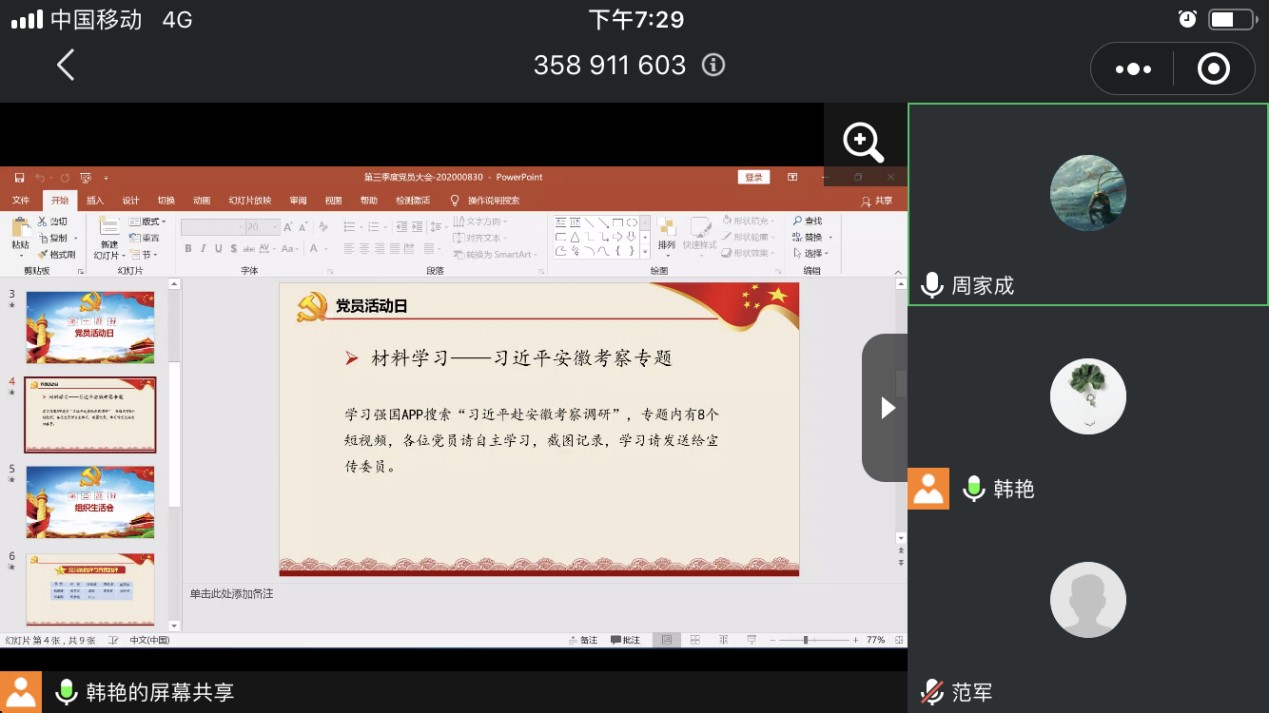
Task: Click the Share button in the ribbon
Action: [x=877, y=201]
